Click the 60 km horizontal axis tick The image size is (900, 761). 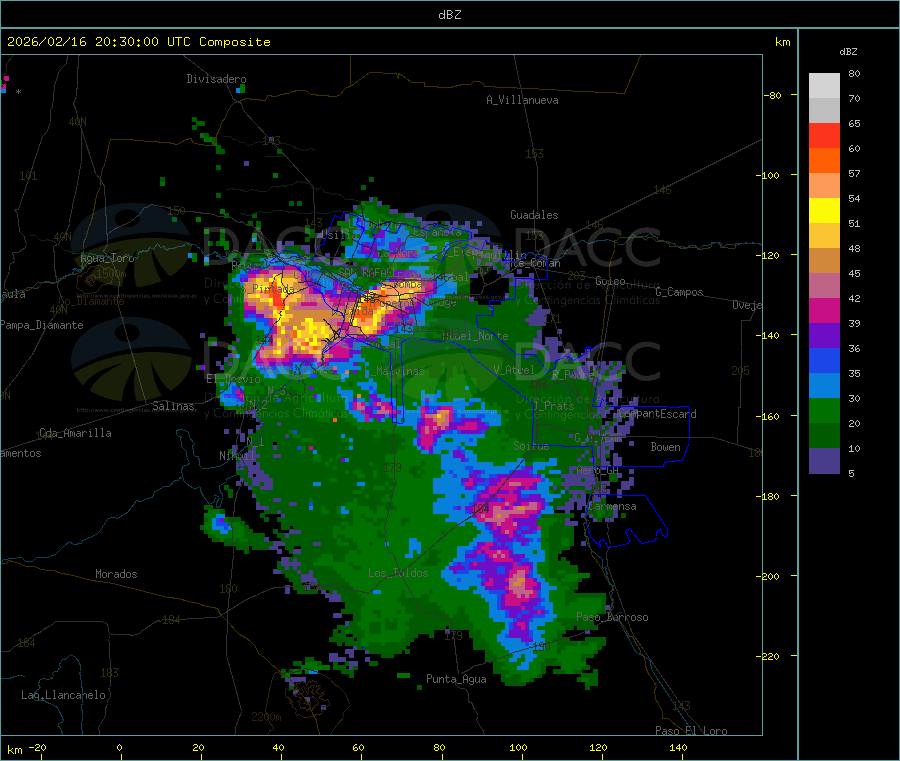[358, 747]
